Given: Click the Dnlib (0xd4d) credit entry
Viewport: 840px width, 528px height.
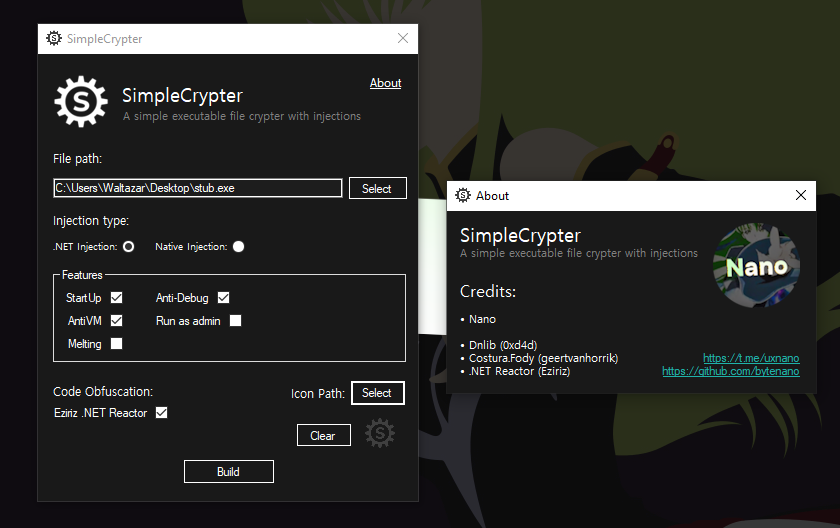Looking at the screenshot, I should (x=502, y=345).
